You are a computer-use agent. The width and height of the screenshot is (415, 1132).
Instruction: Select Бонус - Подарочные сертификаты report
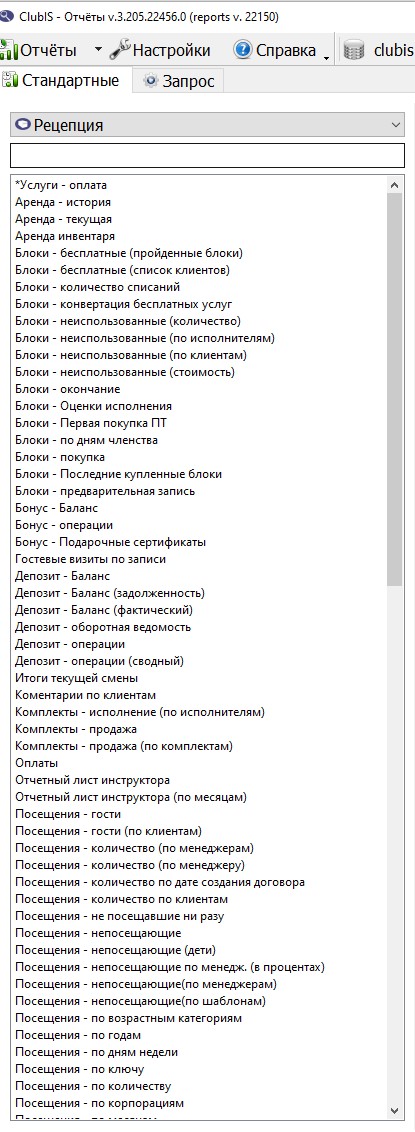click(x=110, y=542)
